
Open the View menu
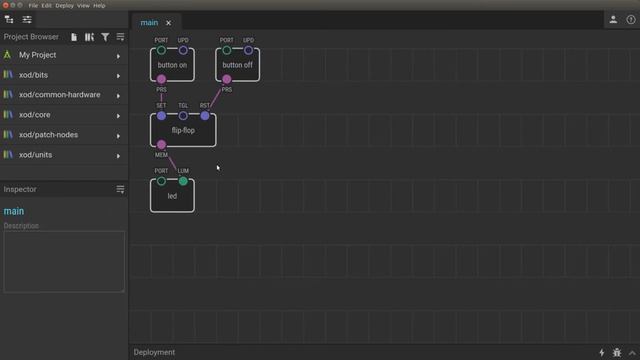[x=83, y=5]
